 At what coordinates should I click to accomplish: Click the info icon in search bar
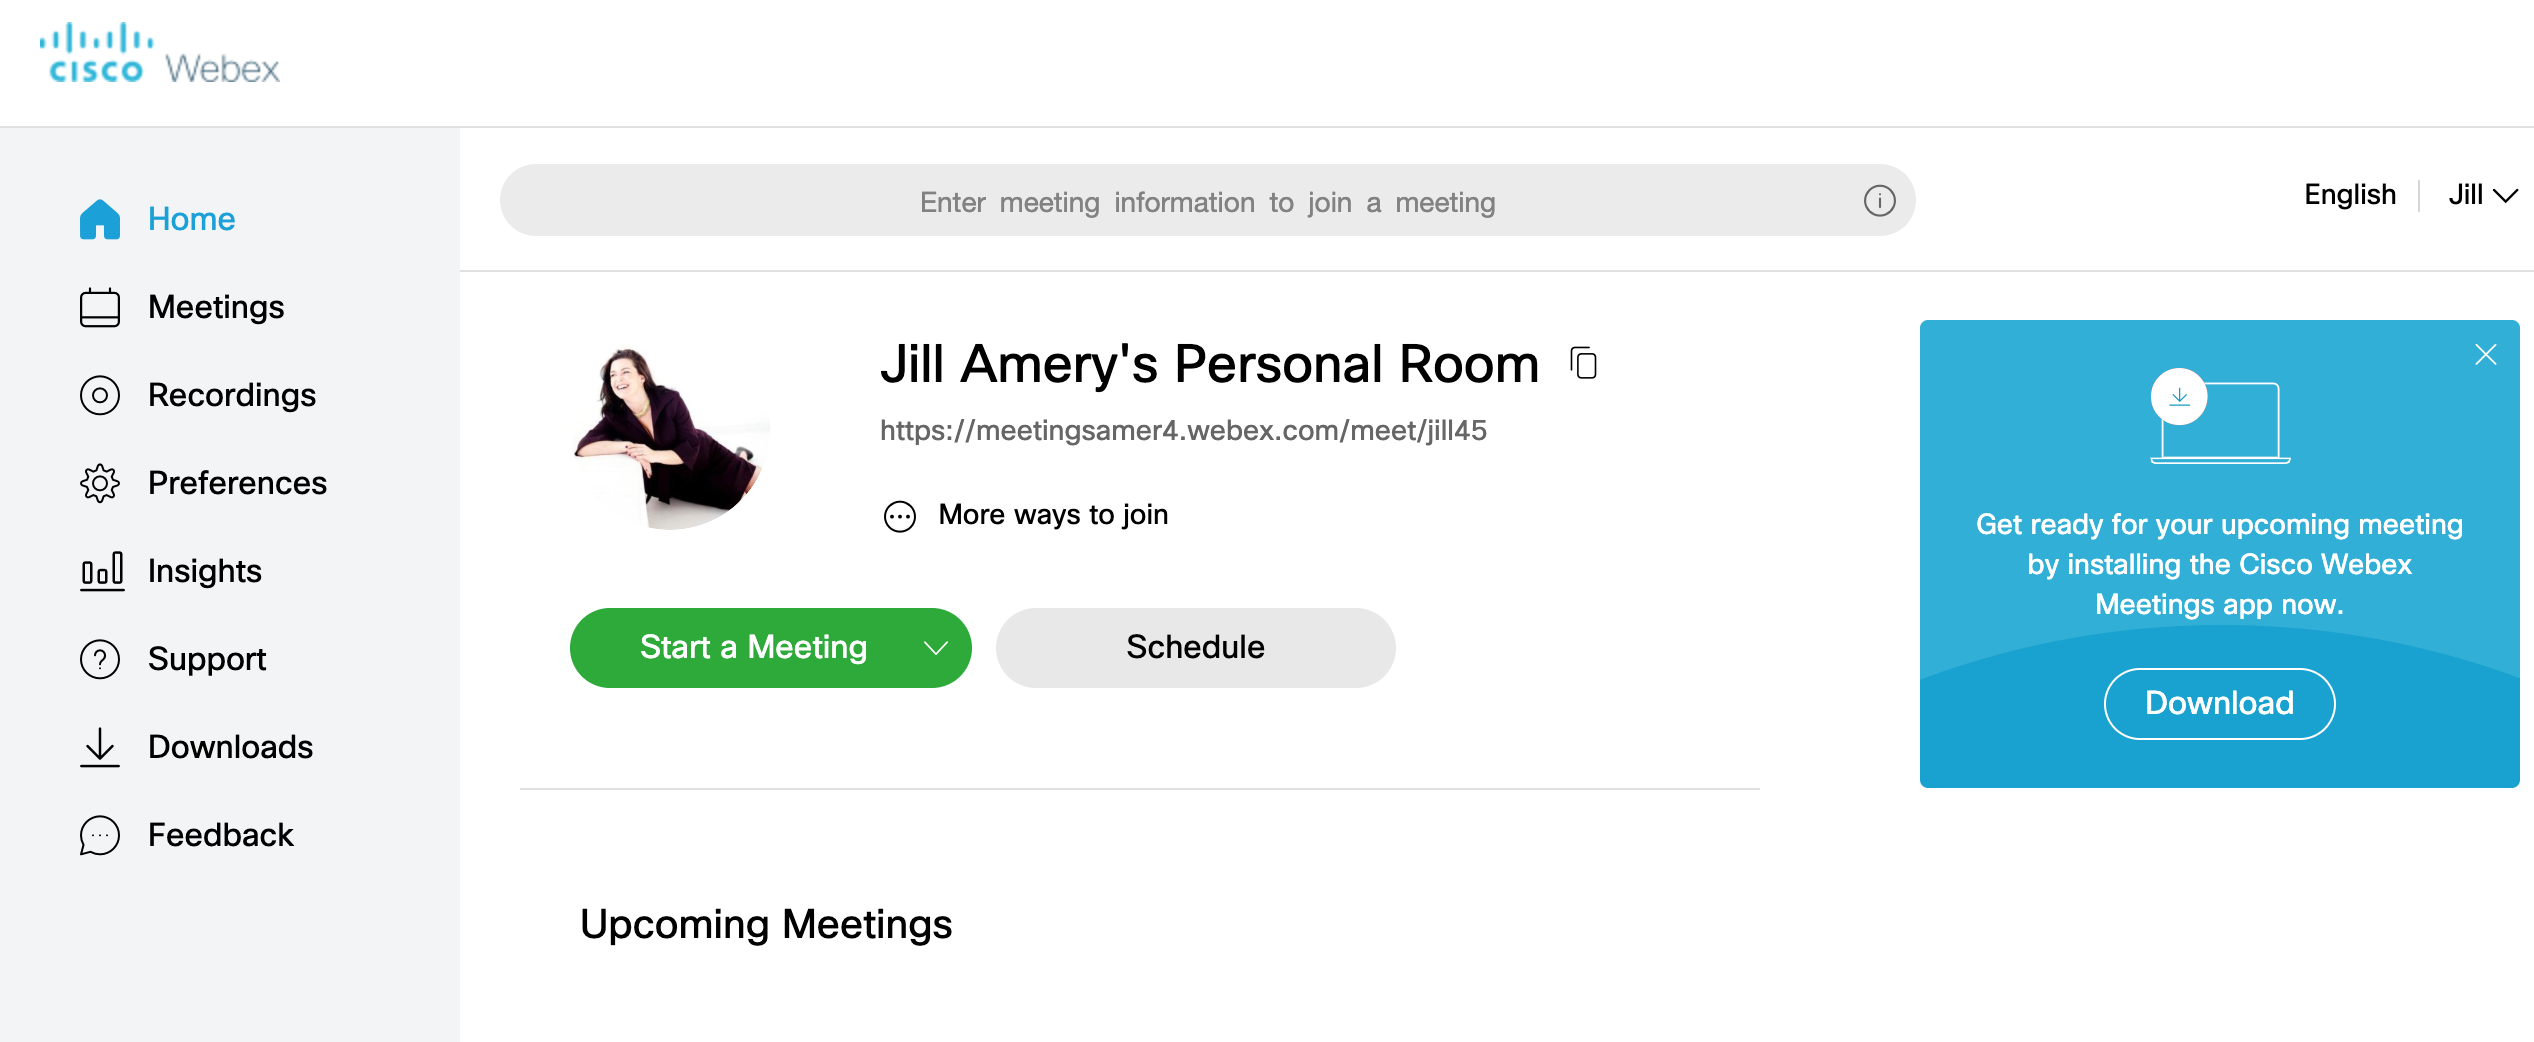point(1879,201)
